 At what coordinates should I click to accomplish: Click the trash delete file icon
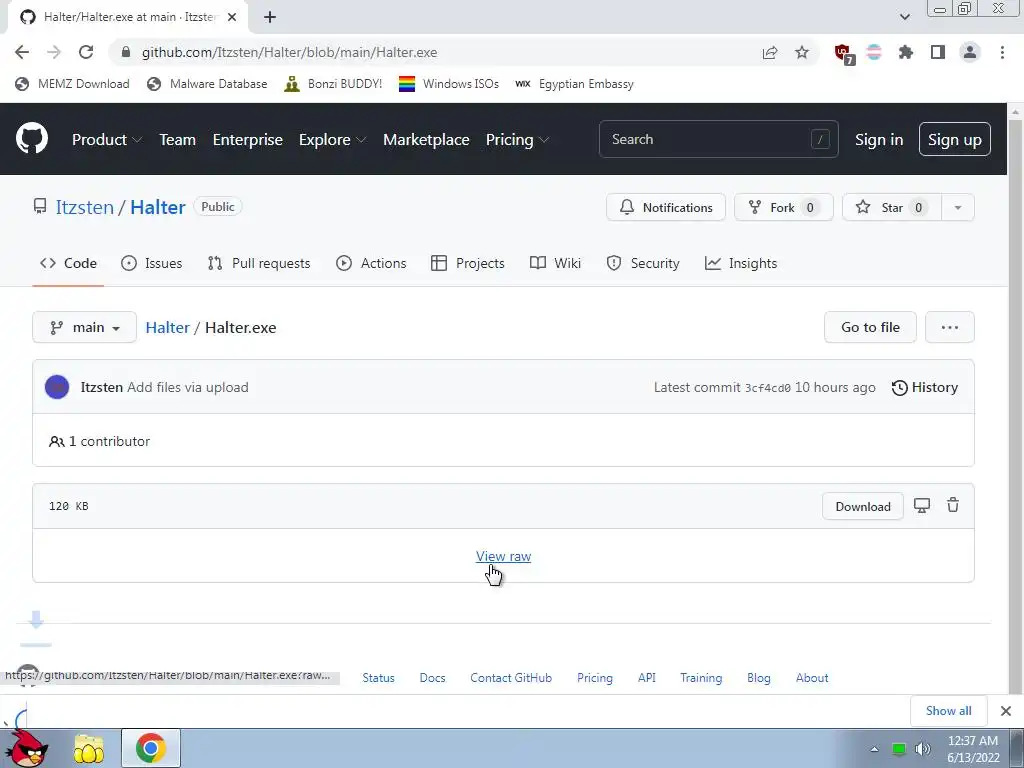pos(953,505)
